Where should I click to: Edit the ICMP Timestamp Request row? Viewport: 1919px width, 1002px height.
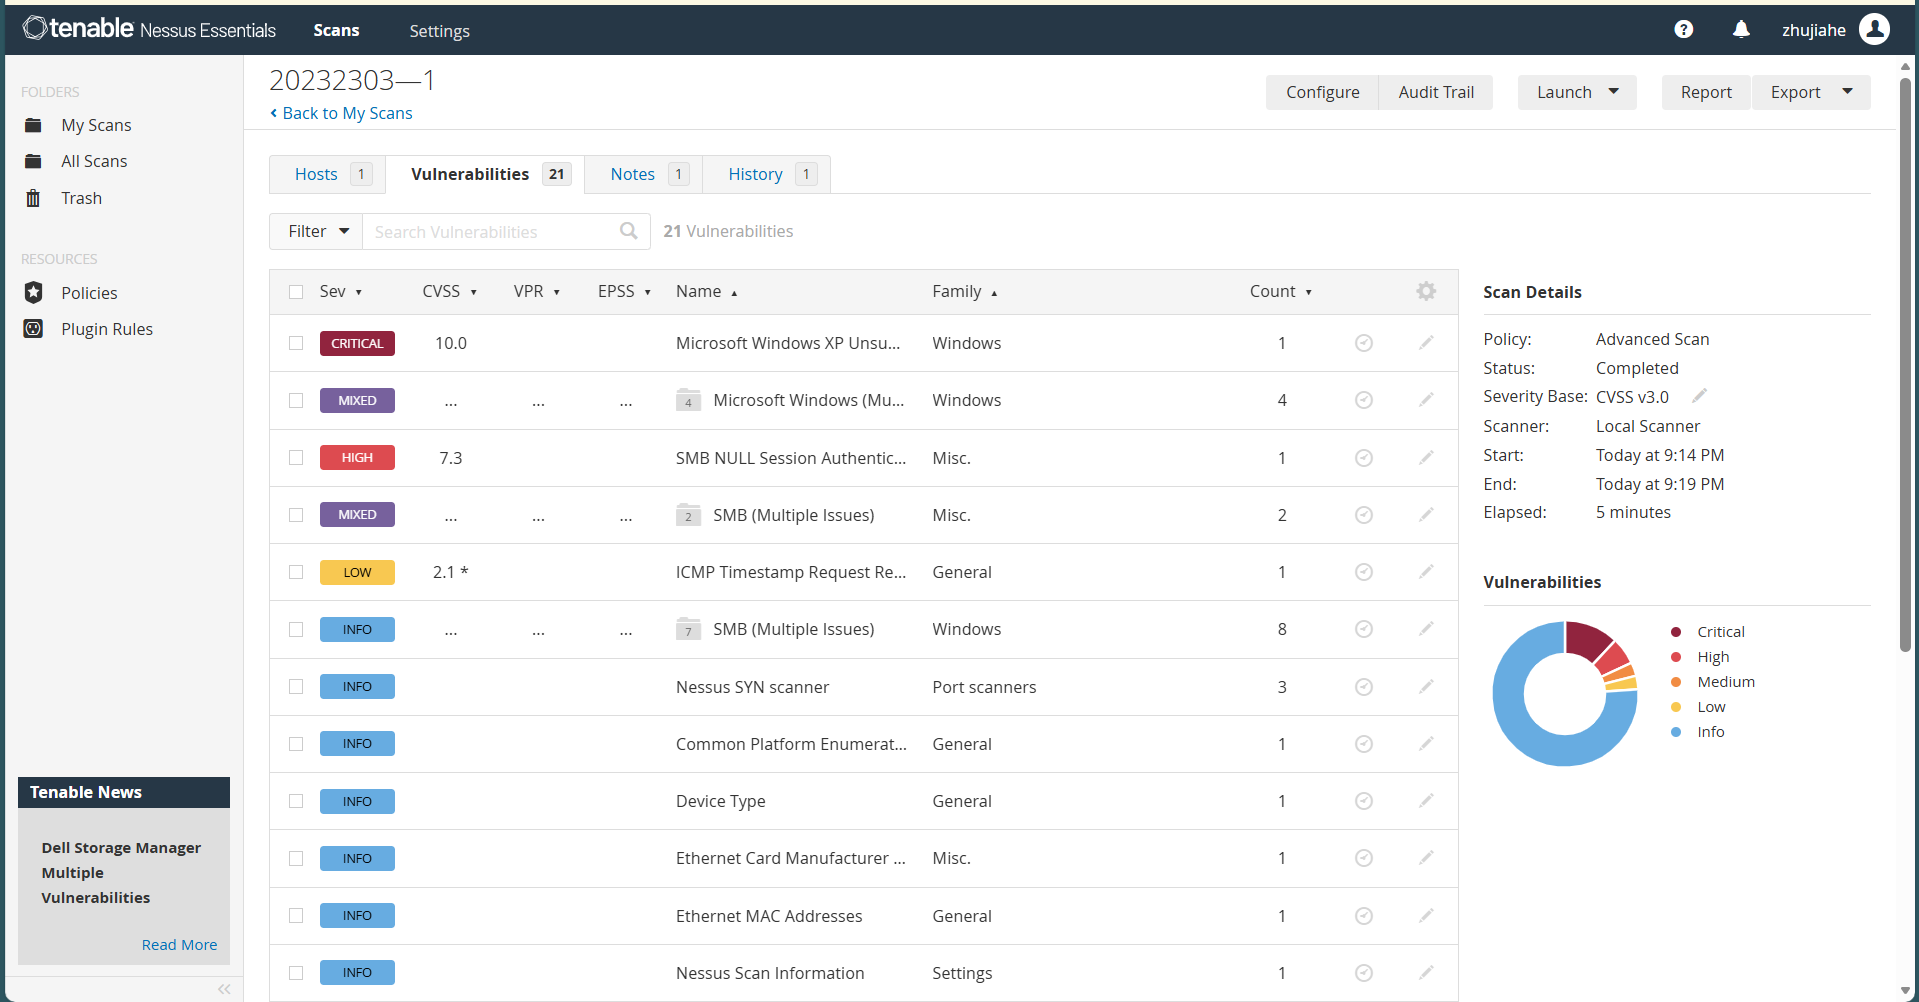click(x=1426, y=572)
